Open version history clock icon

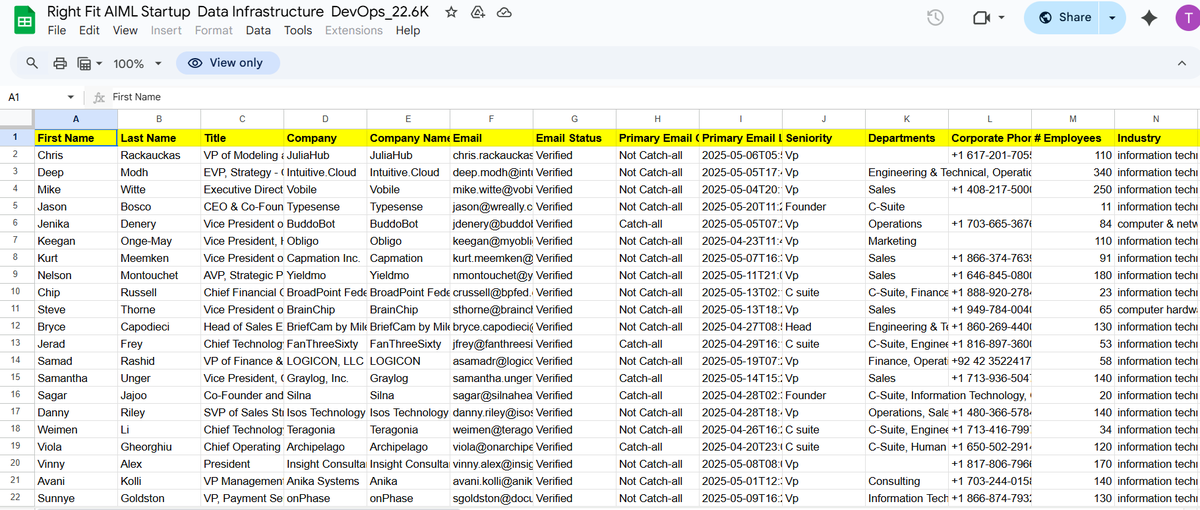tap(936, 18)
